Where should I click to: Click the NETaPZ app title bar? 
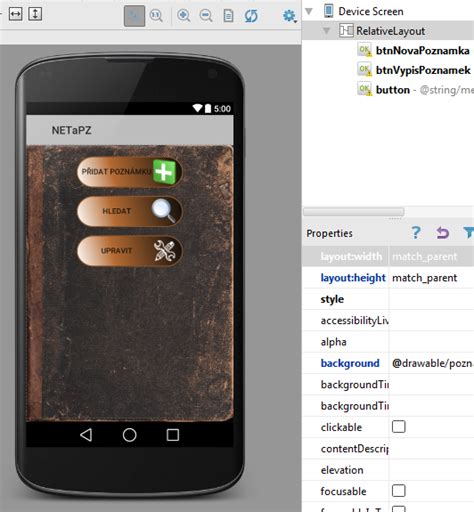(130, 130)
